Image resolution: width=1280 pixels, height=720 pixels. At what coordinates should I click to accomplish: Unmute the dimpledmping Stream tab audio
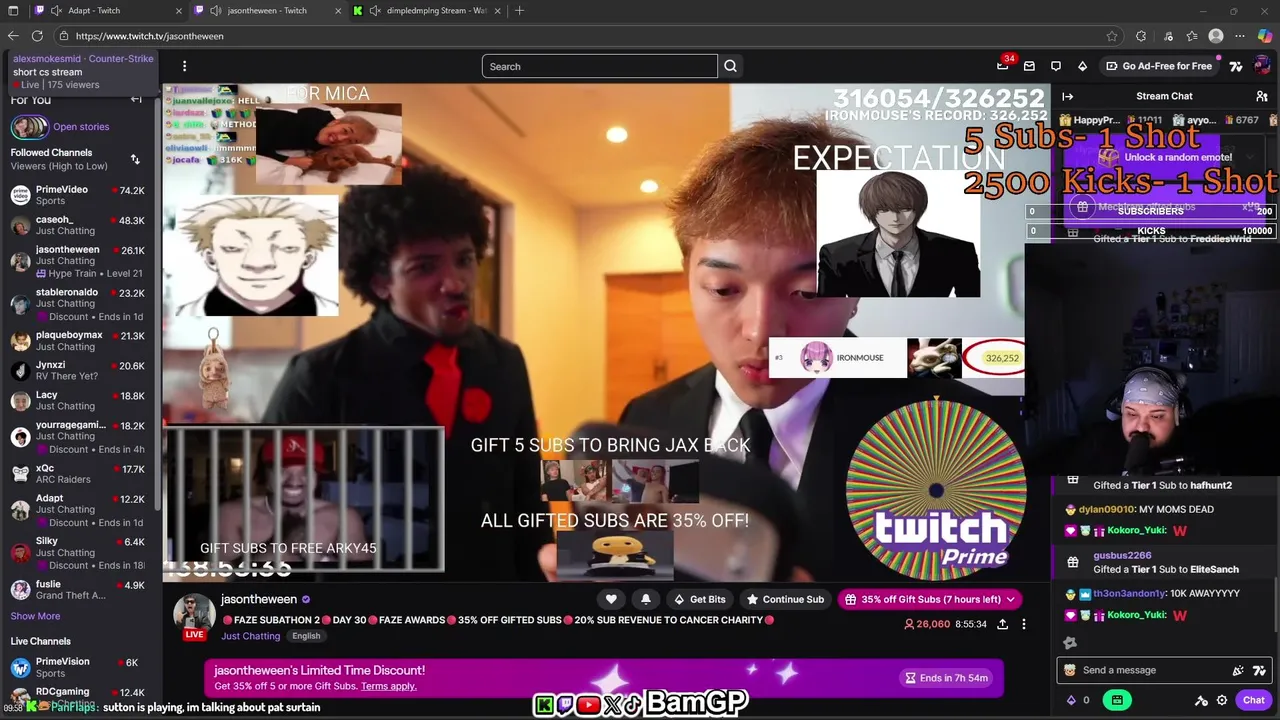pyautogui.click(x=374, y=10)
